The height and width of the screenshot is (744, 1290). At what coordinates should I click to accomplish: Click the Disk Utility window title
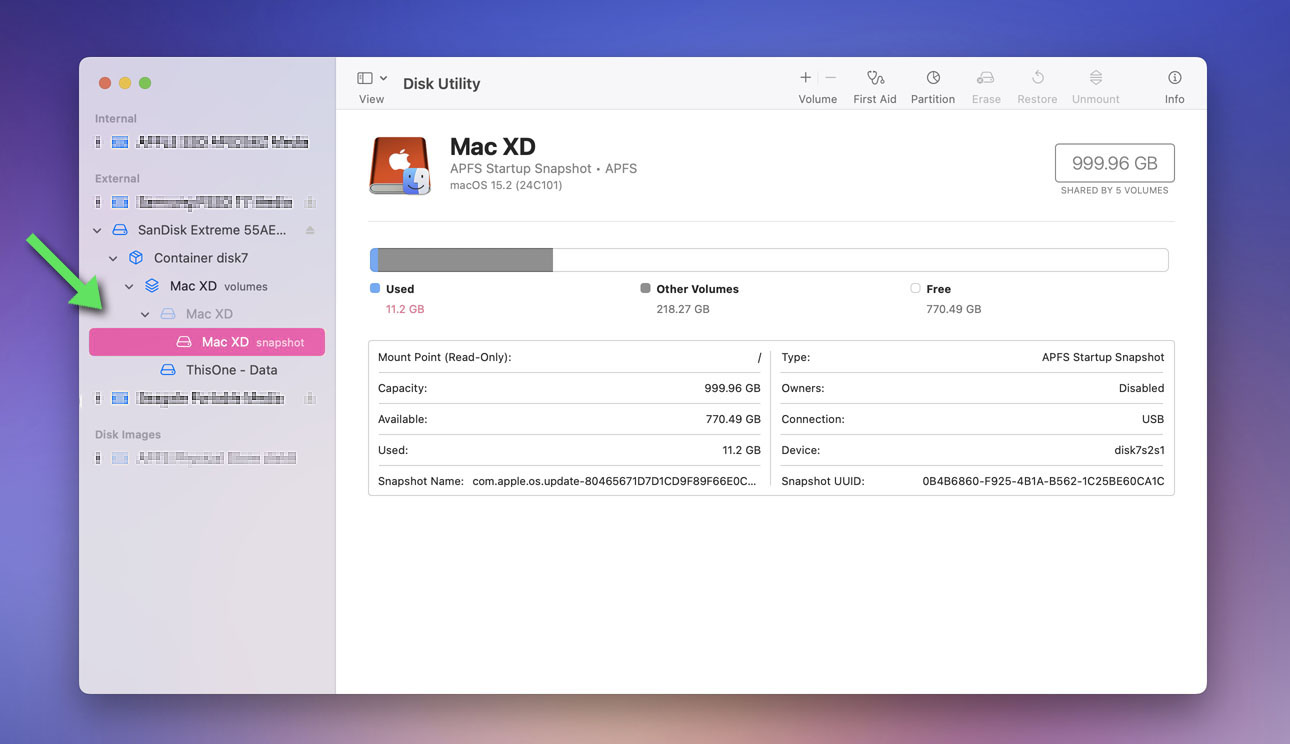[442, 84]
